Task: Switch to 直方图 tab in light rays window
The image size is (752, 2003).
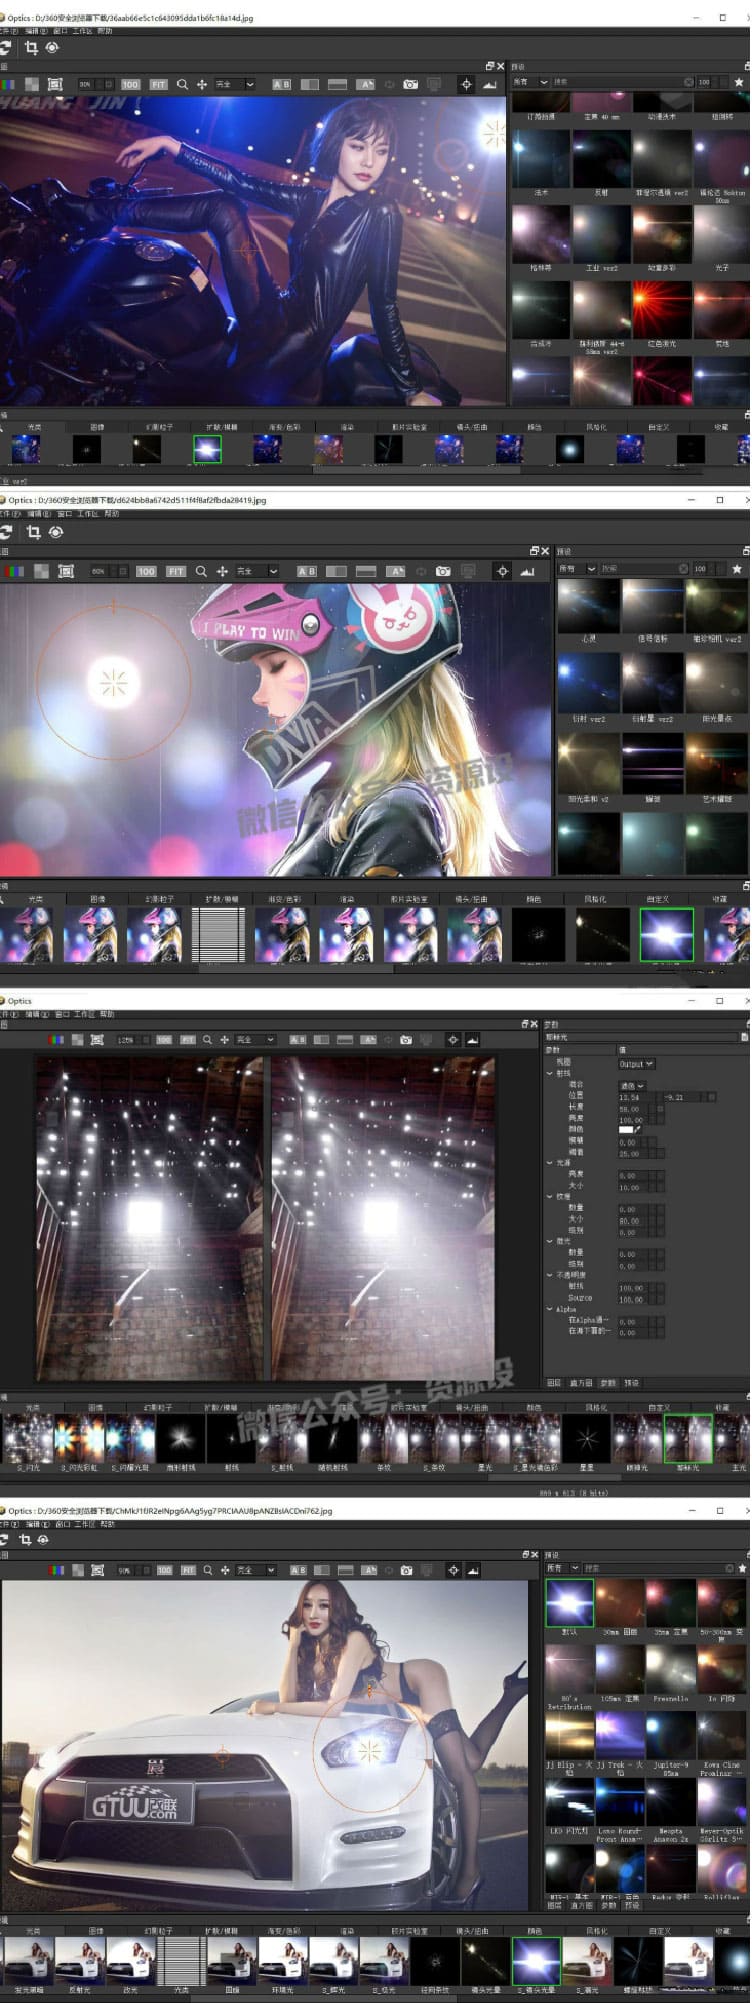Action: (583, 1383)
